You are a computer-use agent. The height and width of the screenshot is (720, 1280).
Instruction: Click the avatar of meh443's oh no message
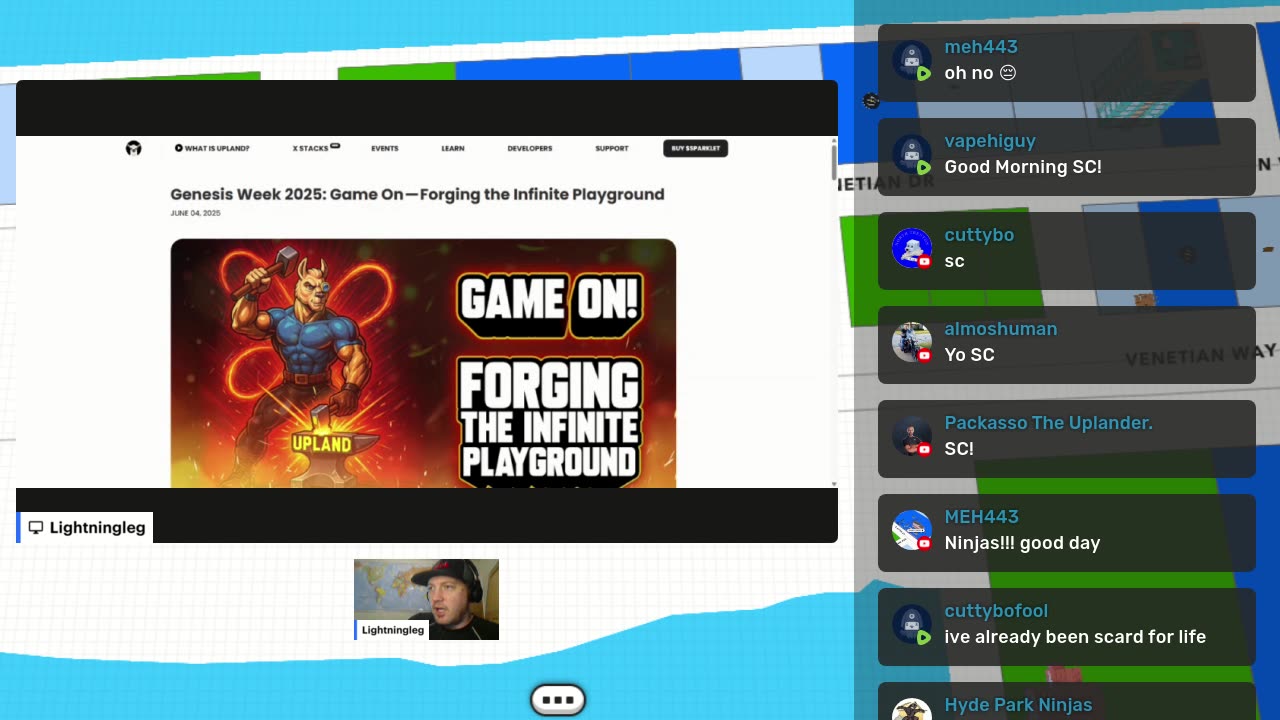911,61
